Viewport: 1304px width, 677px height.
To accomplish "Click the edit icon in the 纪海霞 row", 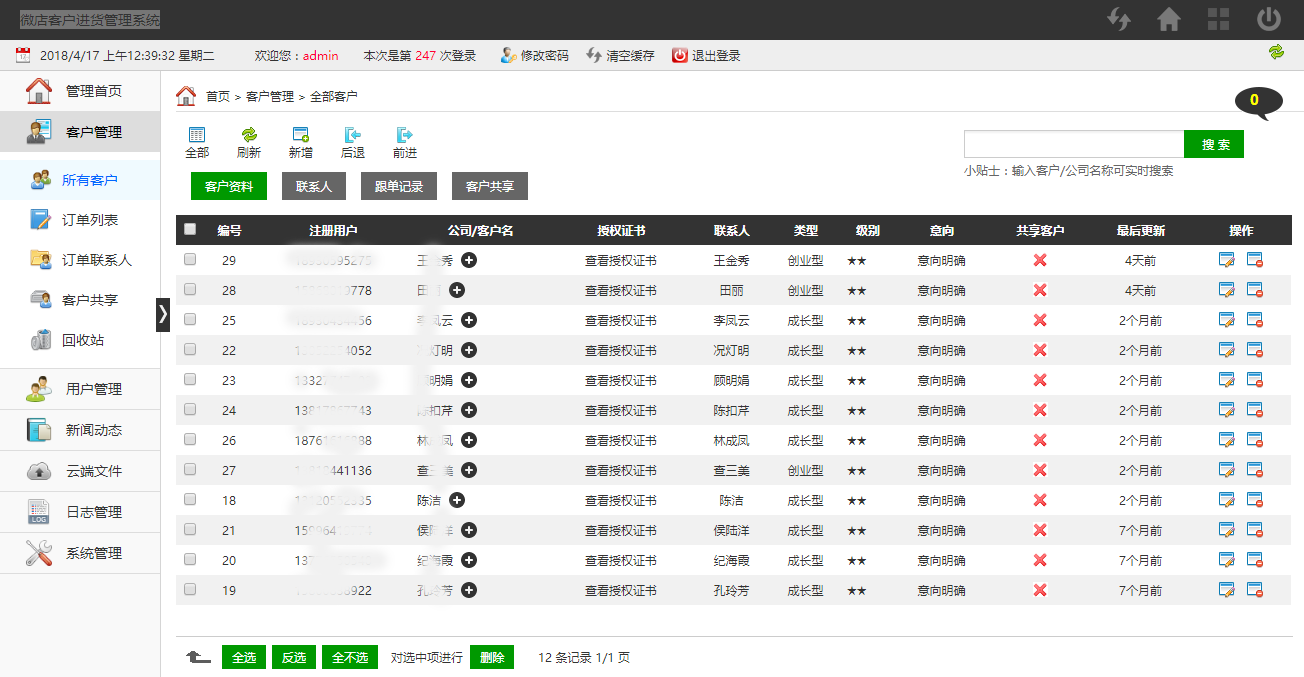I will tap(1227, 560).
